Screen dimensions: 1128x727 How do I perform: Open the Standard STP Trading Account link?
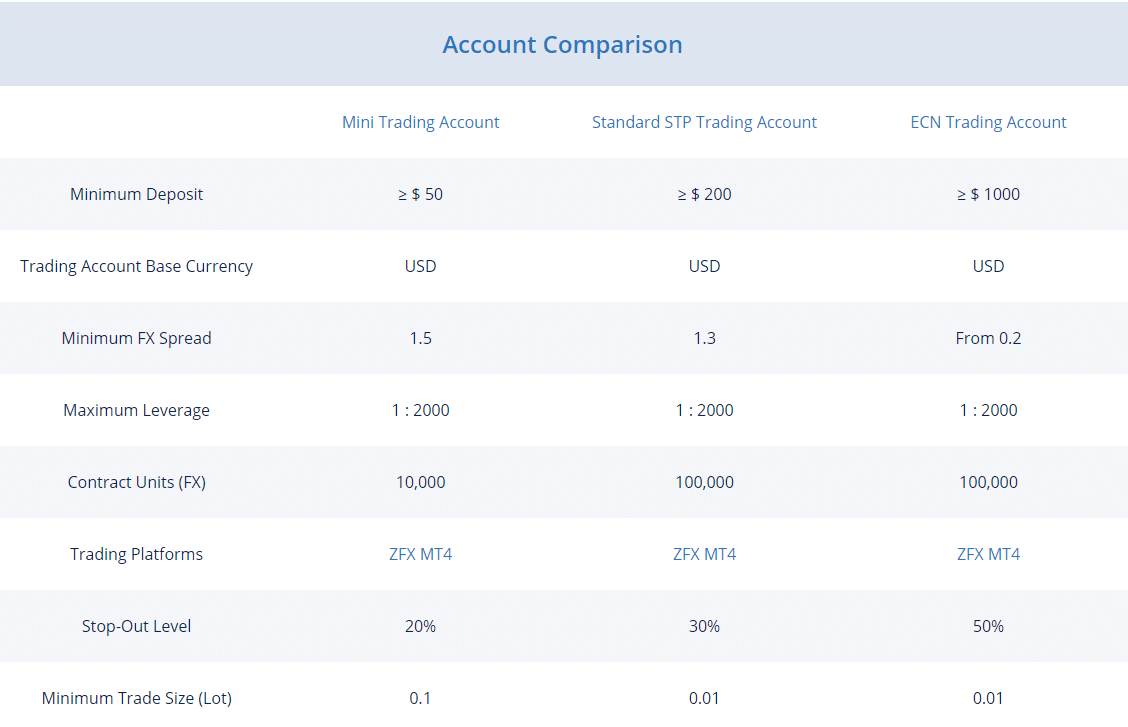coord(704,122)
